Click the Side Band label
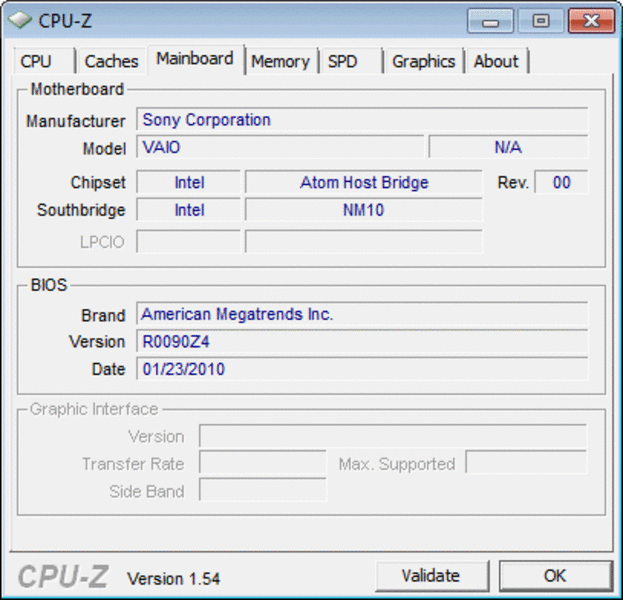 point(147,492)
